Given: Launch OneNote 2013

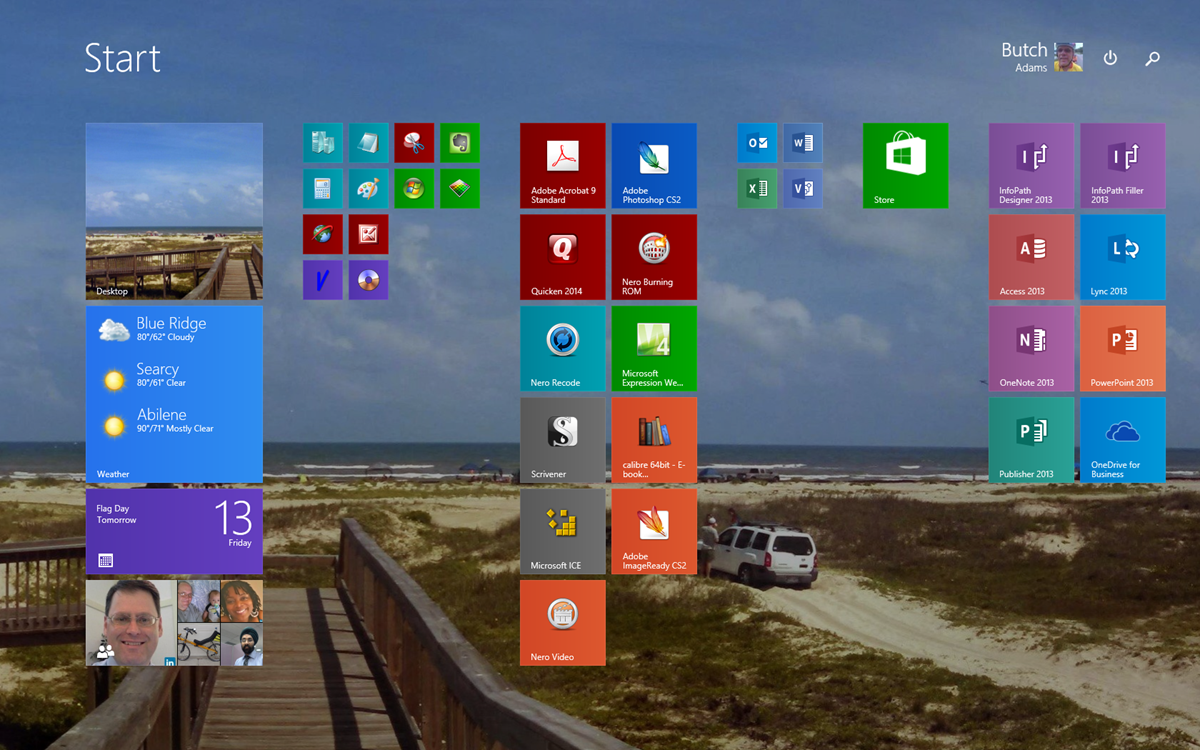Looking at the screenshot, I should tap(1032, 349).
